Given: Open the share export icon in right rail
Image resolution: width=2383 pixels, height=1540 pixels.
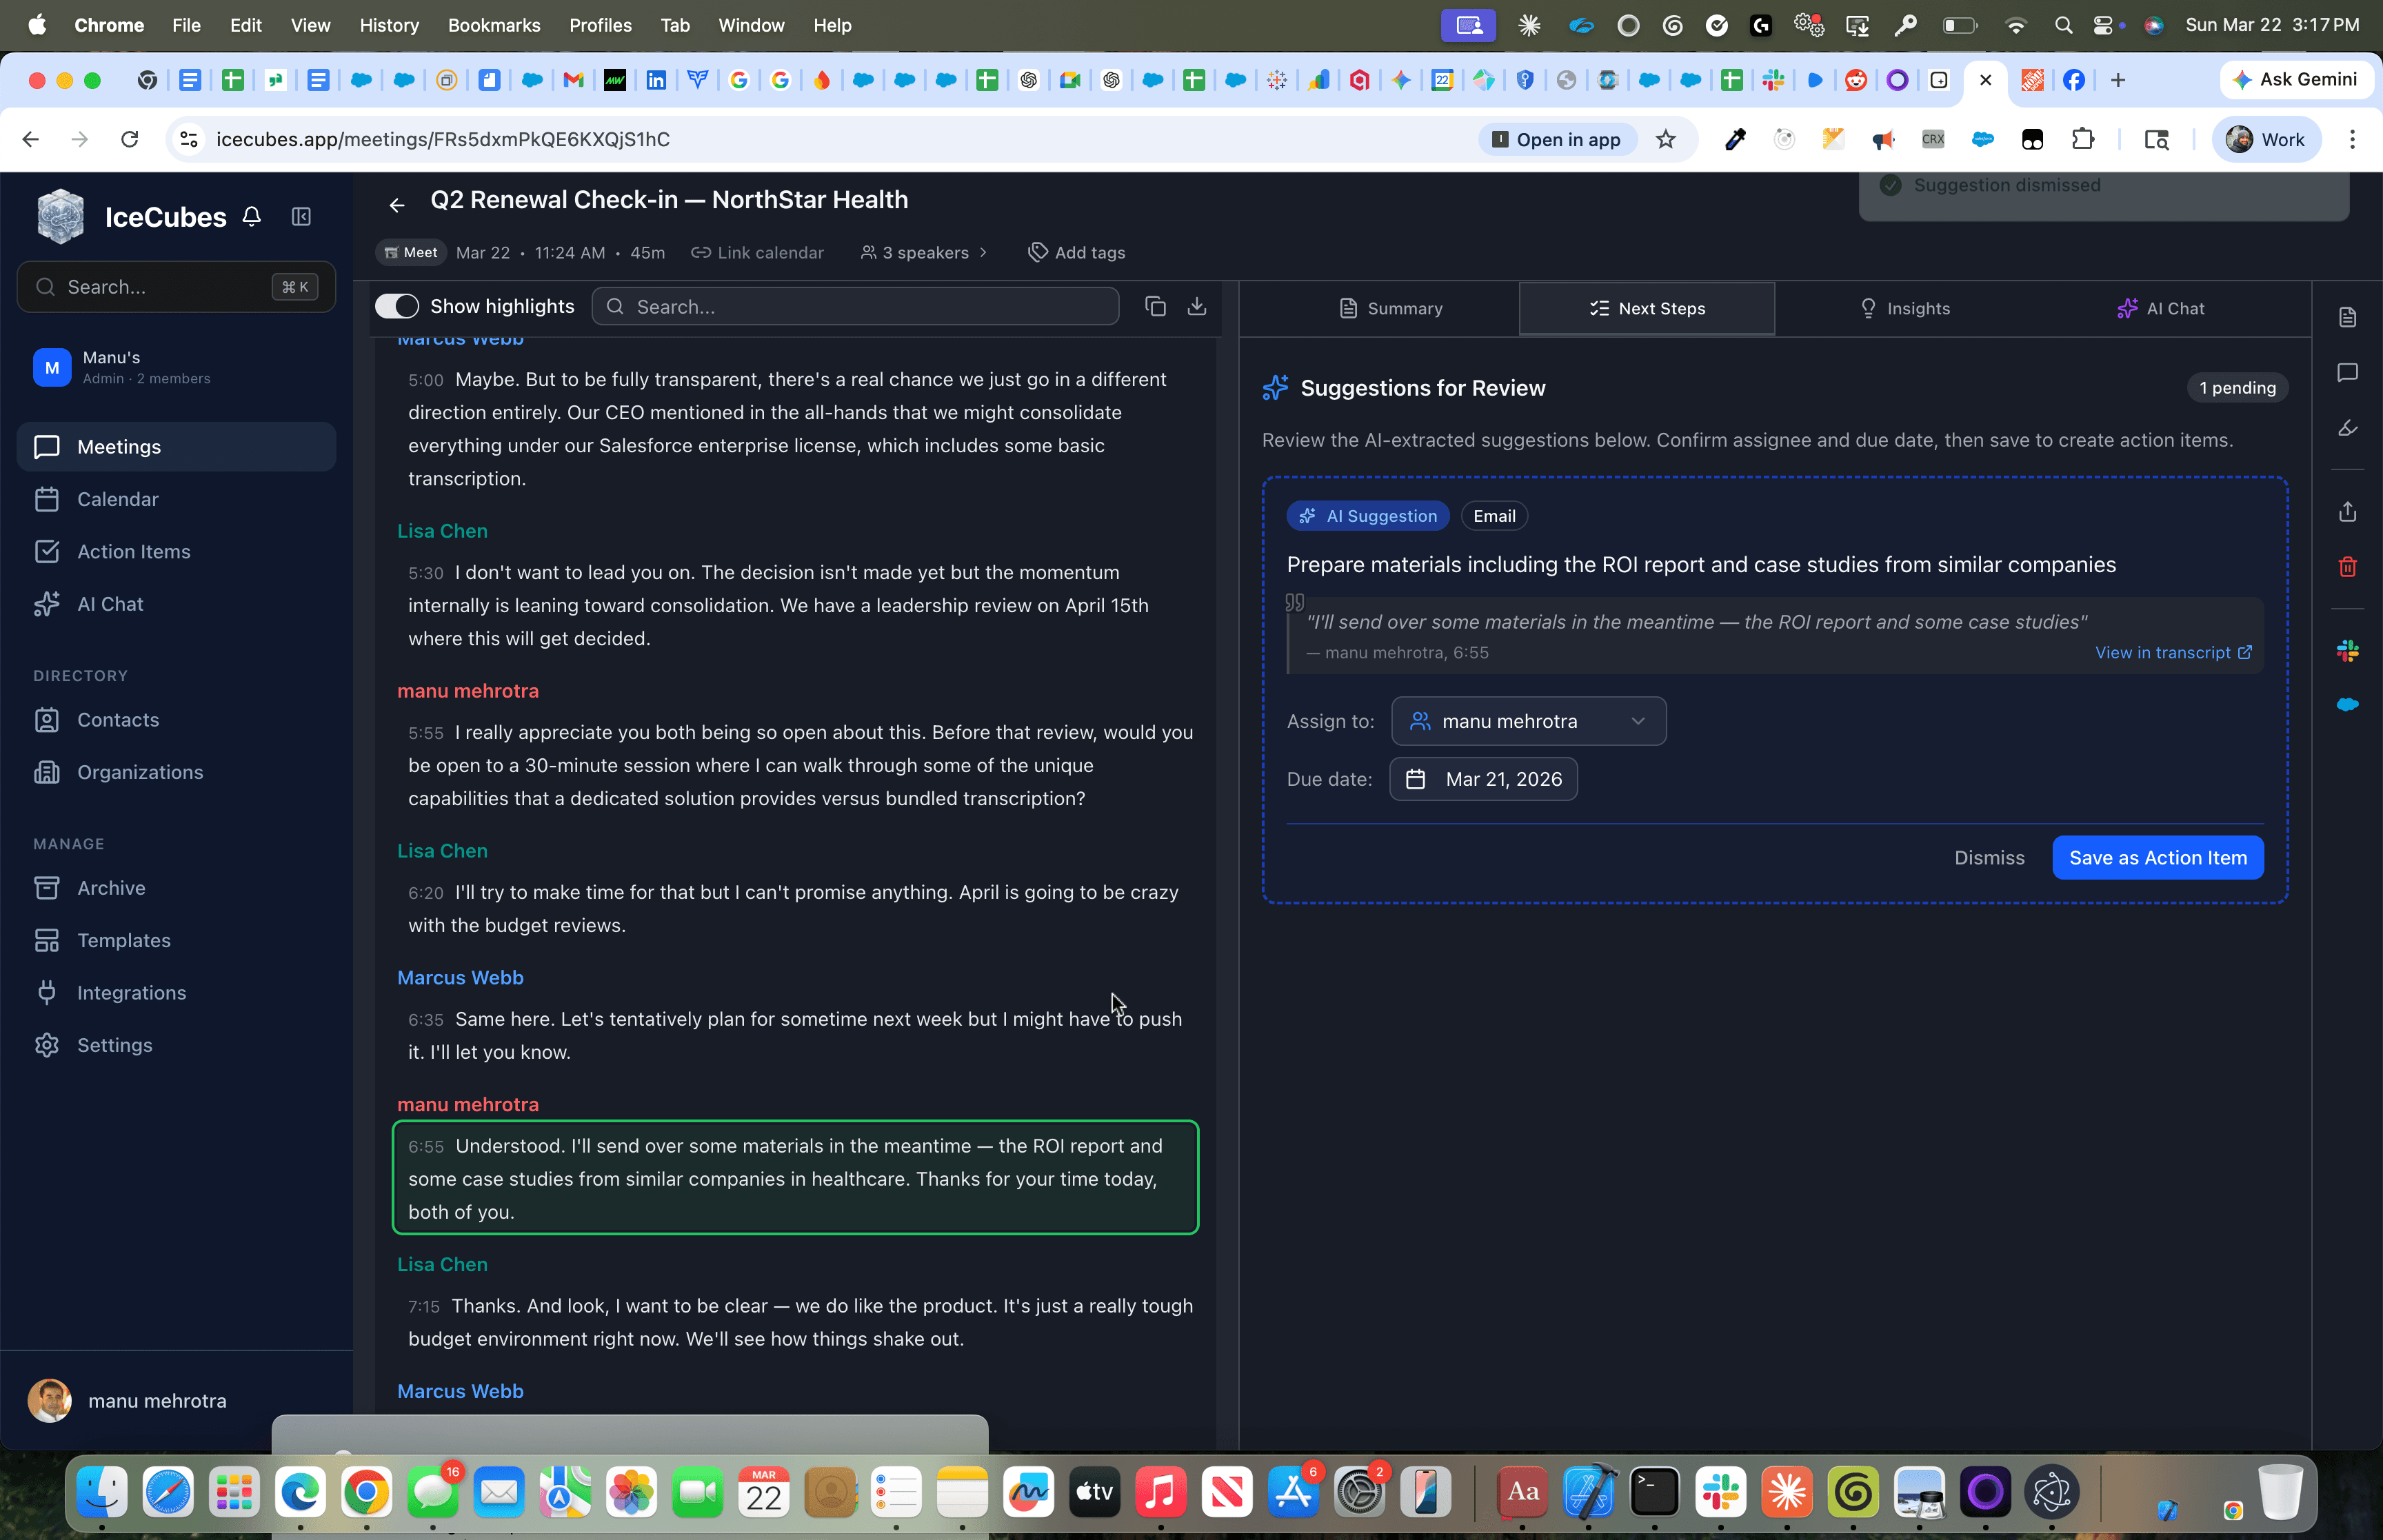Looking at the screenshot, I should (x=2348, y=511).
